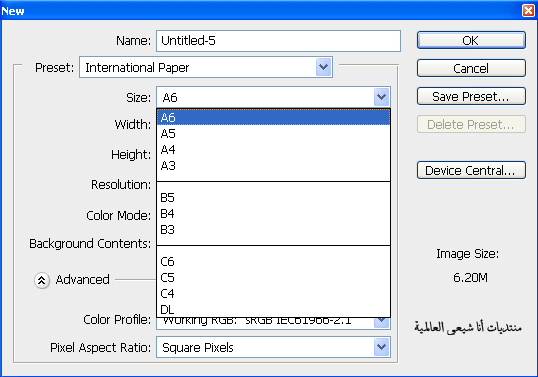Close the New dialog window
The height and width of the screenshot is (377, 538).
[x=528, y=11]
